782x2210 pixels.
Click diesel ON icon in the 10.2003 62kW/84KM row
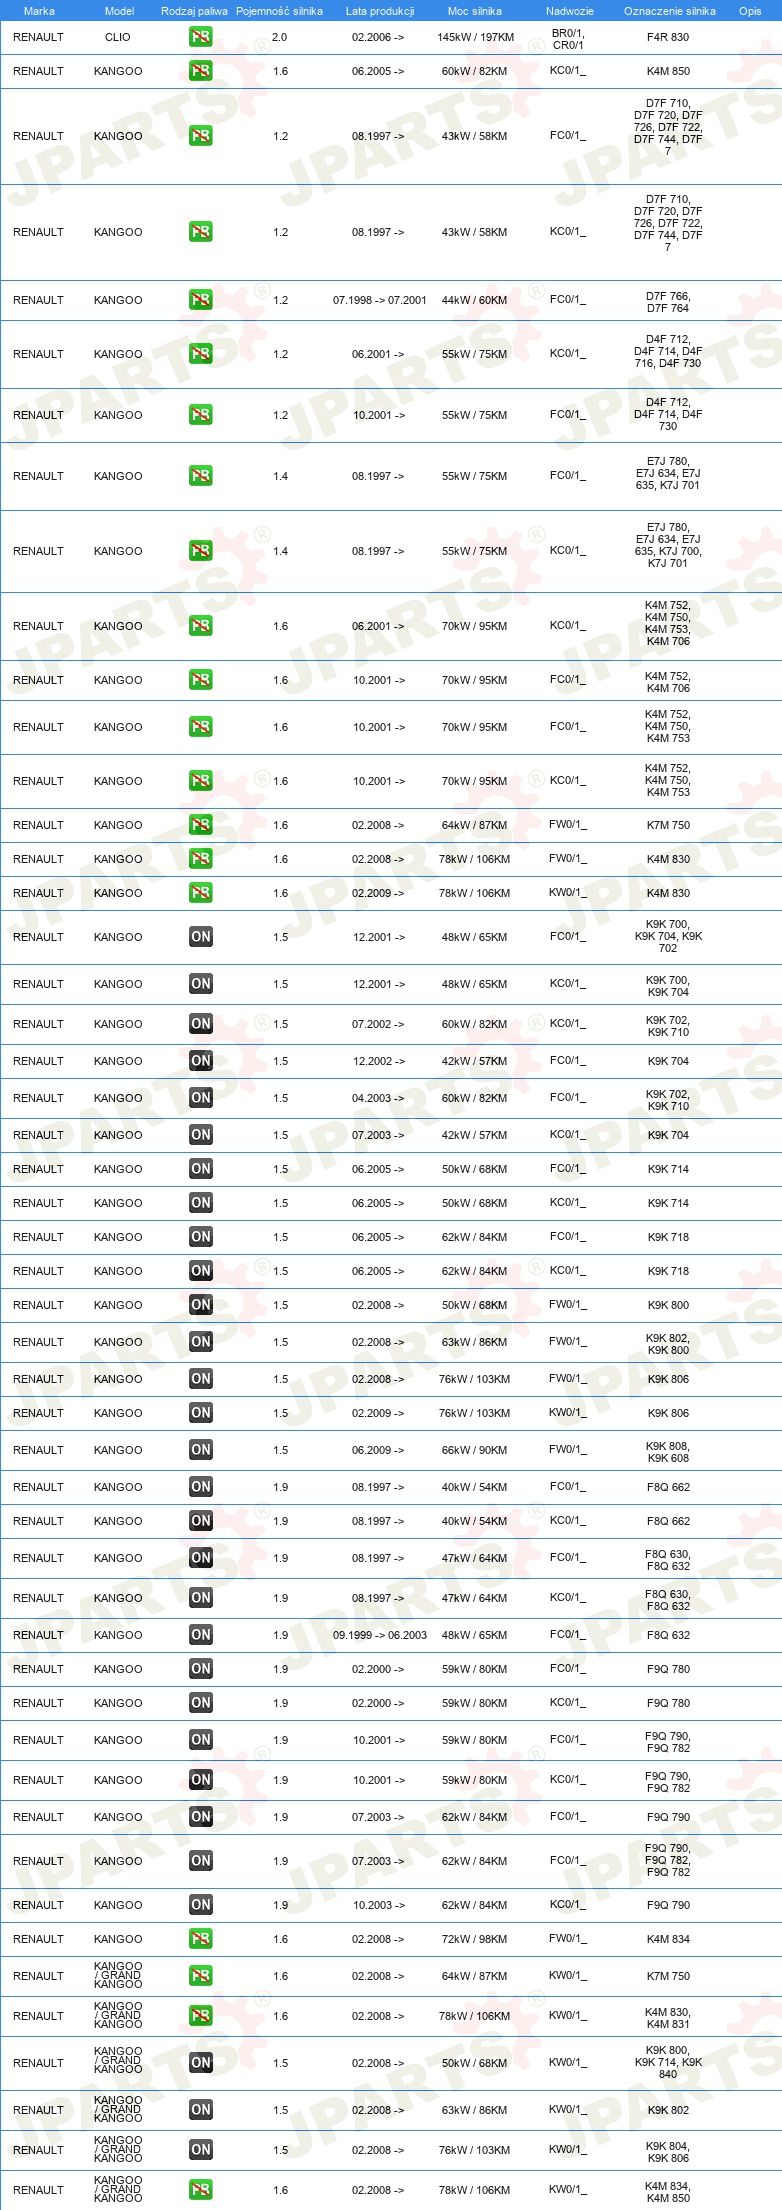tap(200, 1905)
